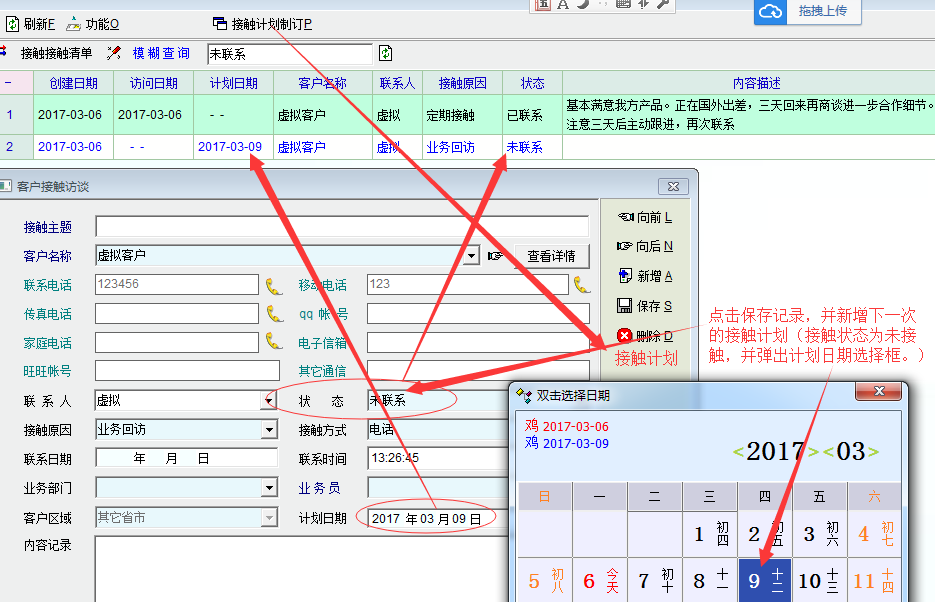Advance the calendar to next month

coord(873,452)
